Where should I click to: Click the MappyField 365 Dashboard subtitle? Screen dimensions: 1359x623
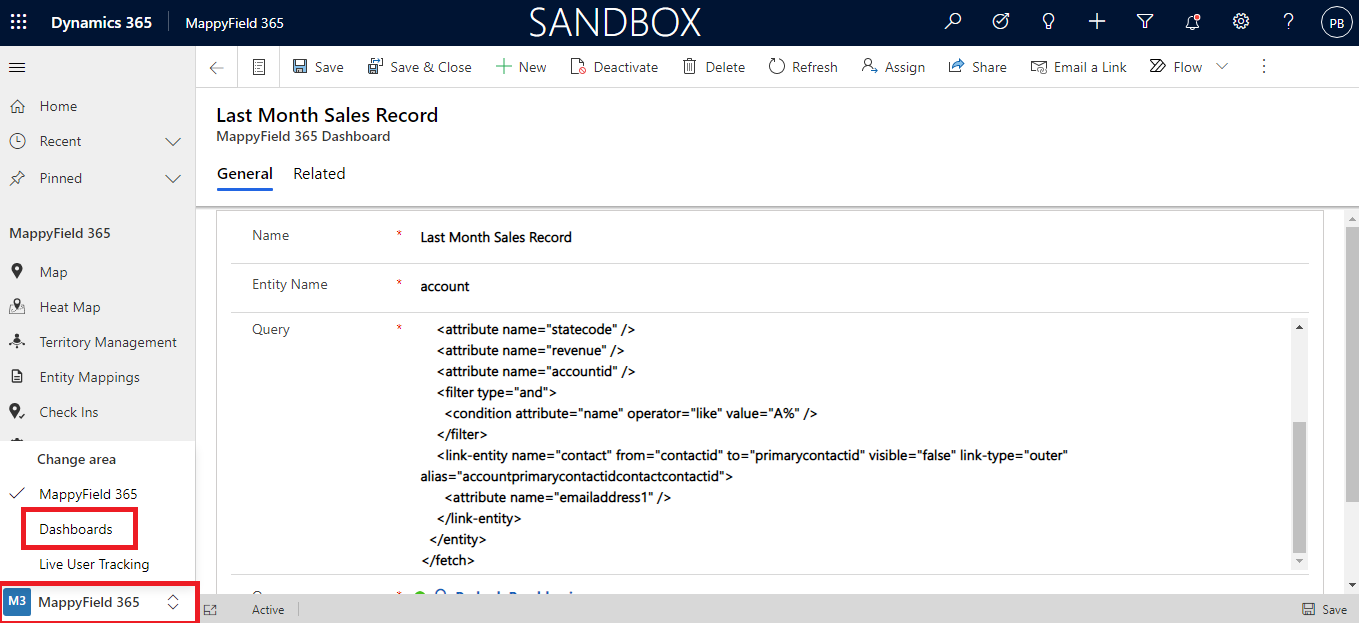pos(303,136)
